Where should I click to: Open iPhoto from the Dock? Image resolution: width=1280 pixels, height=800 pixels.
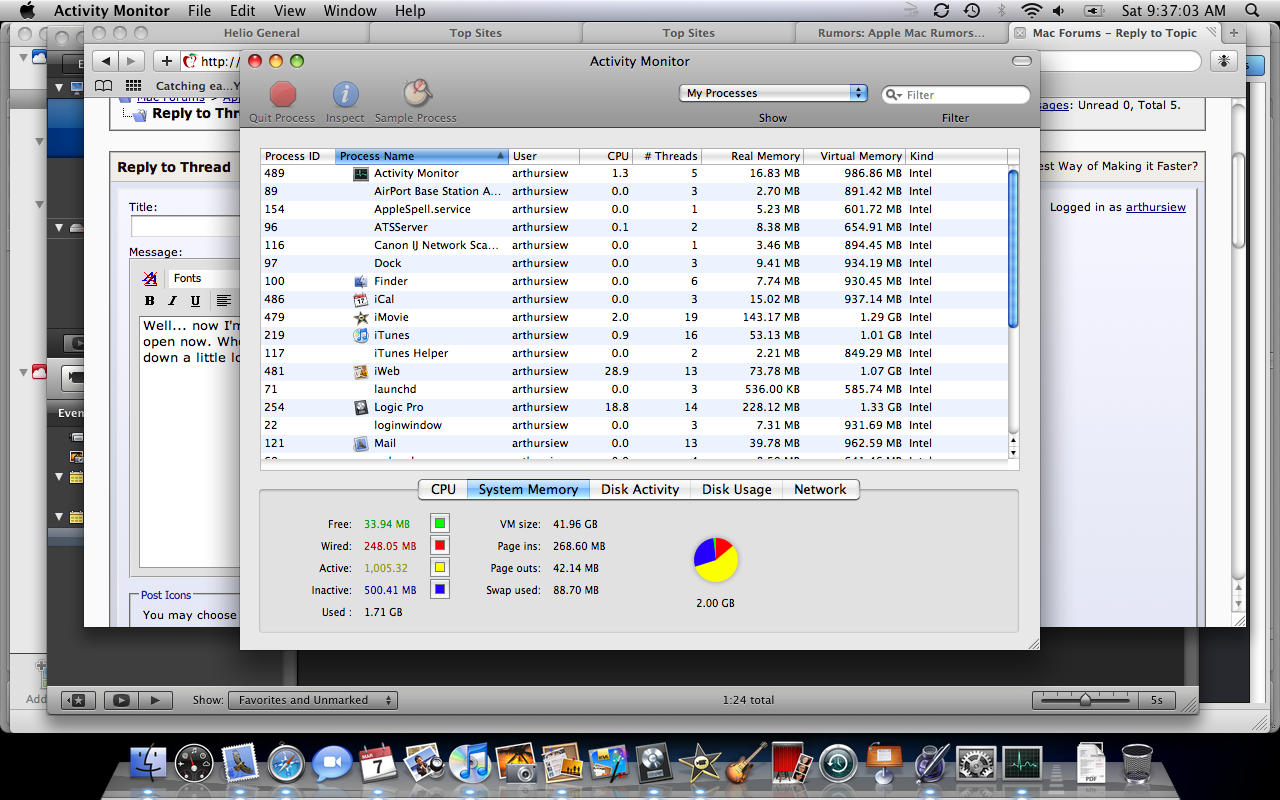coord(516,764)
